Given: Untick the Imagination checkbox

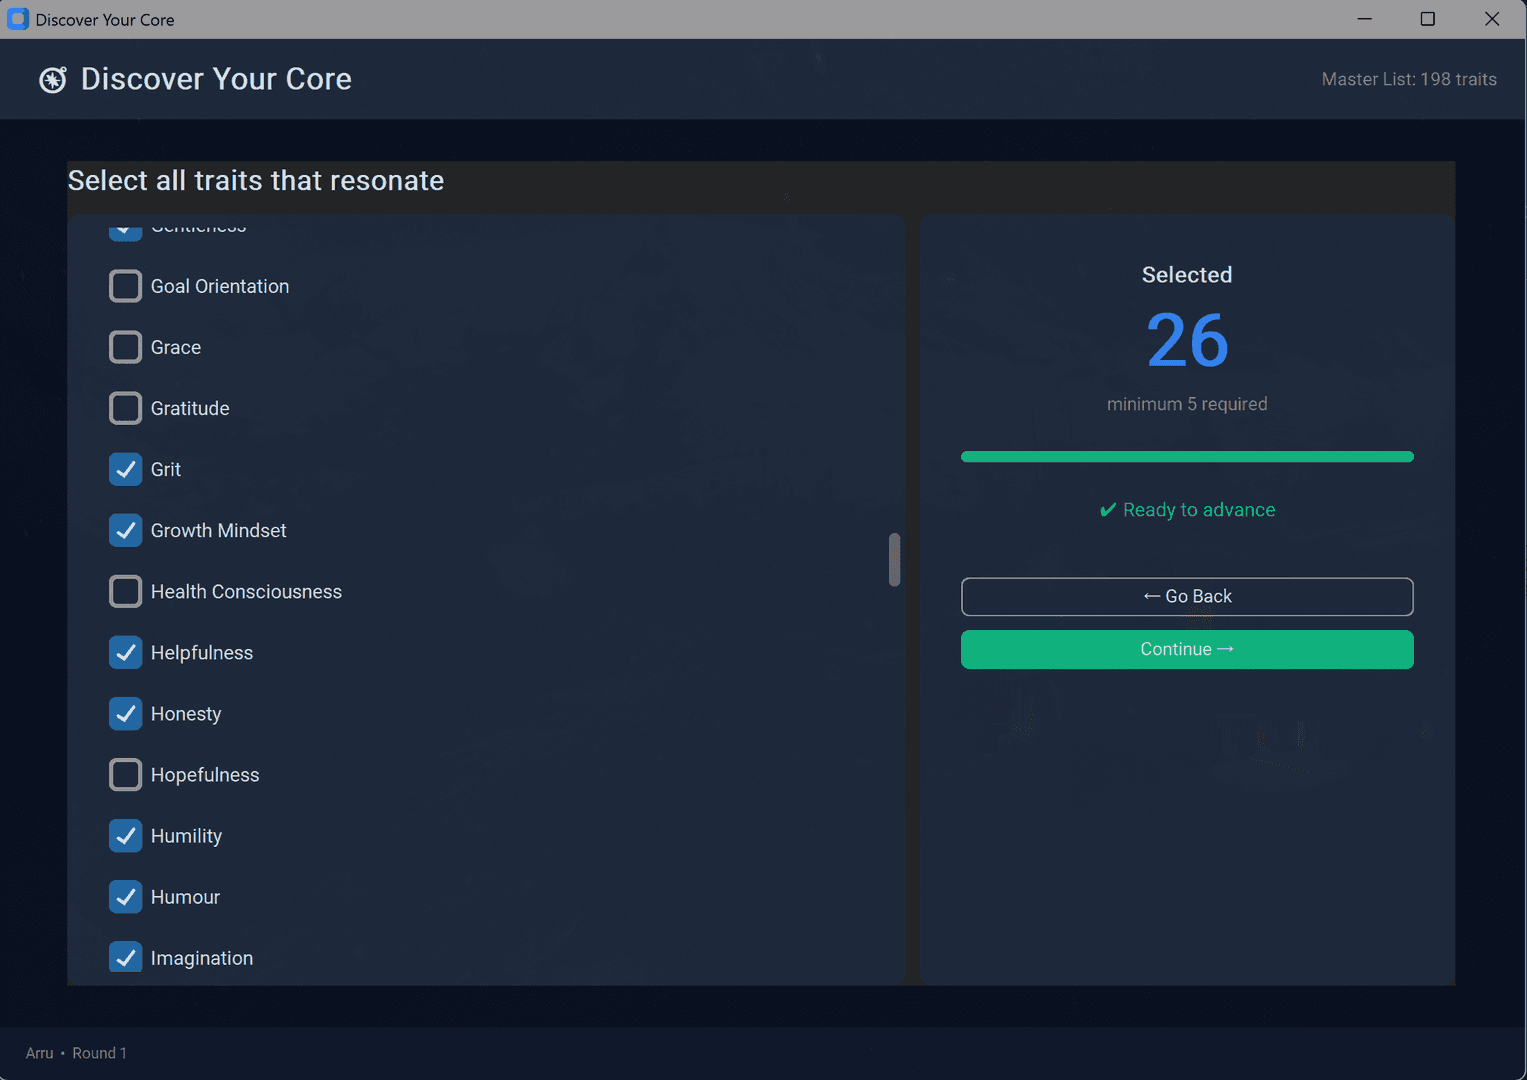Looking at the screenshot, I should click(125, 957).
